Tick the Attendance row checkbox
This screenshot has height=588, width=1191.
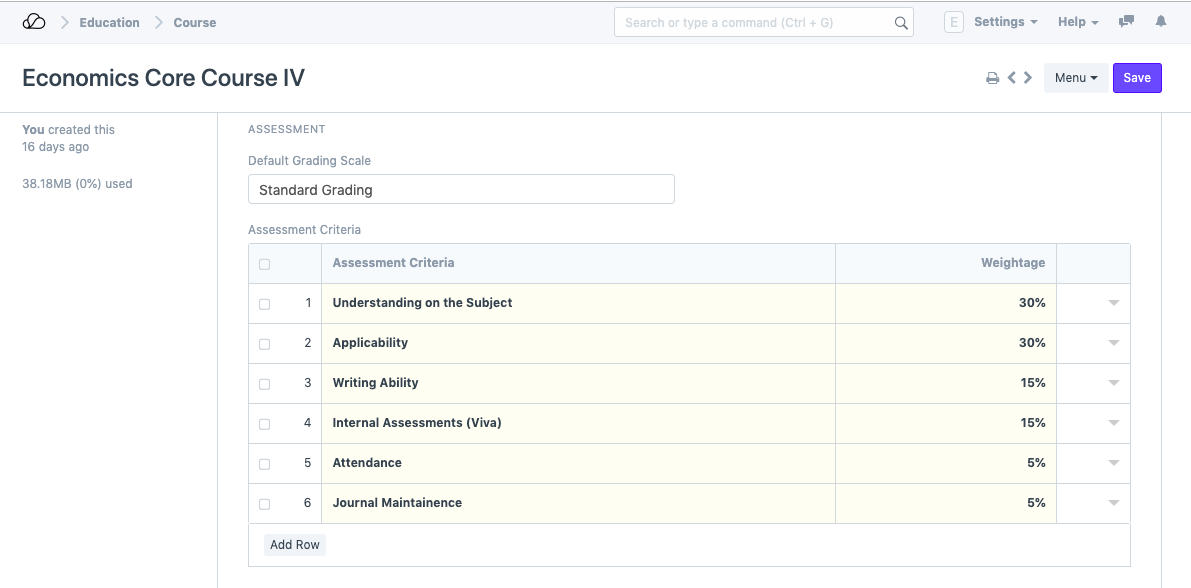pyautogui.click(x=264, y=464)
